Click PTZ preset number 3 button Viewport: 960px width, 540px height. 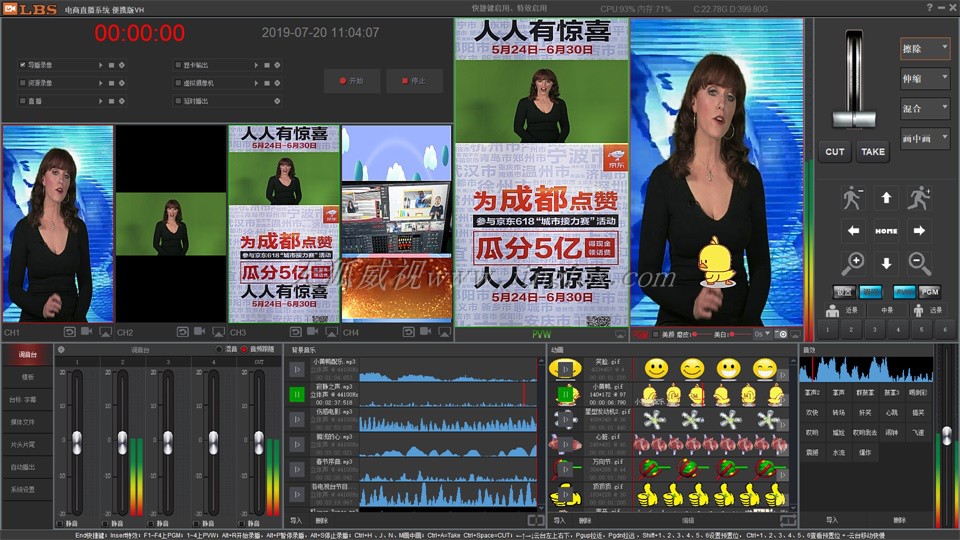coord(874,329)
